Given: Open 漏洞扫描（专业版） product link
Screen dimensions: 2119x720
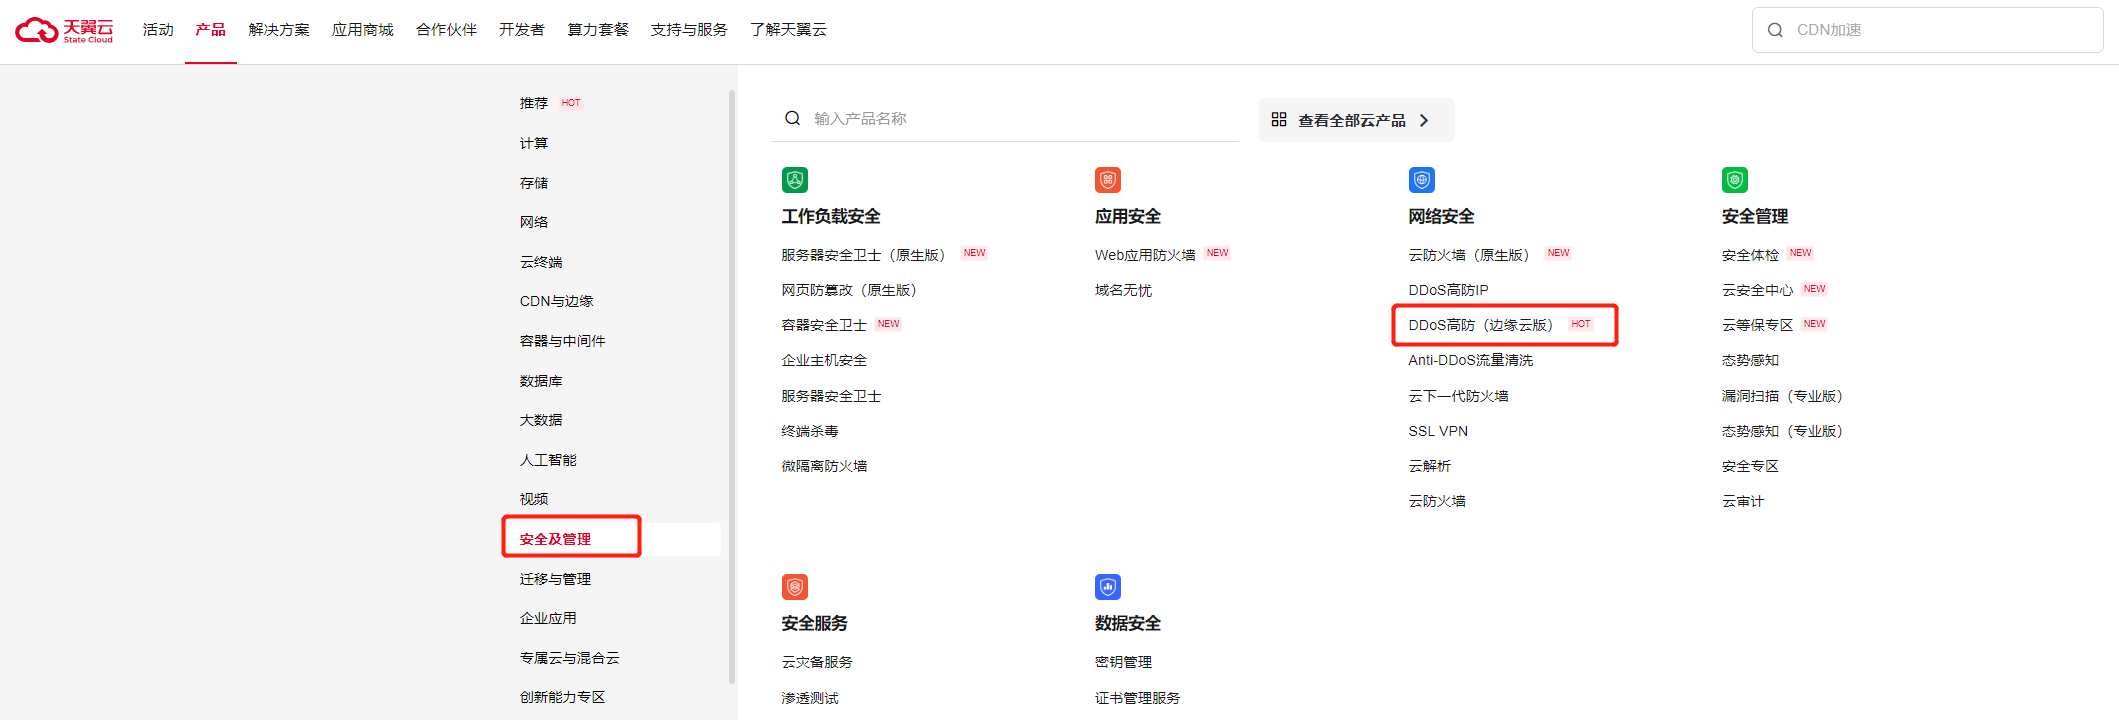Looking at the screenshot, I should pyautogui.click(x=1782, y=396).
